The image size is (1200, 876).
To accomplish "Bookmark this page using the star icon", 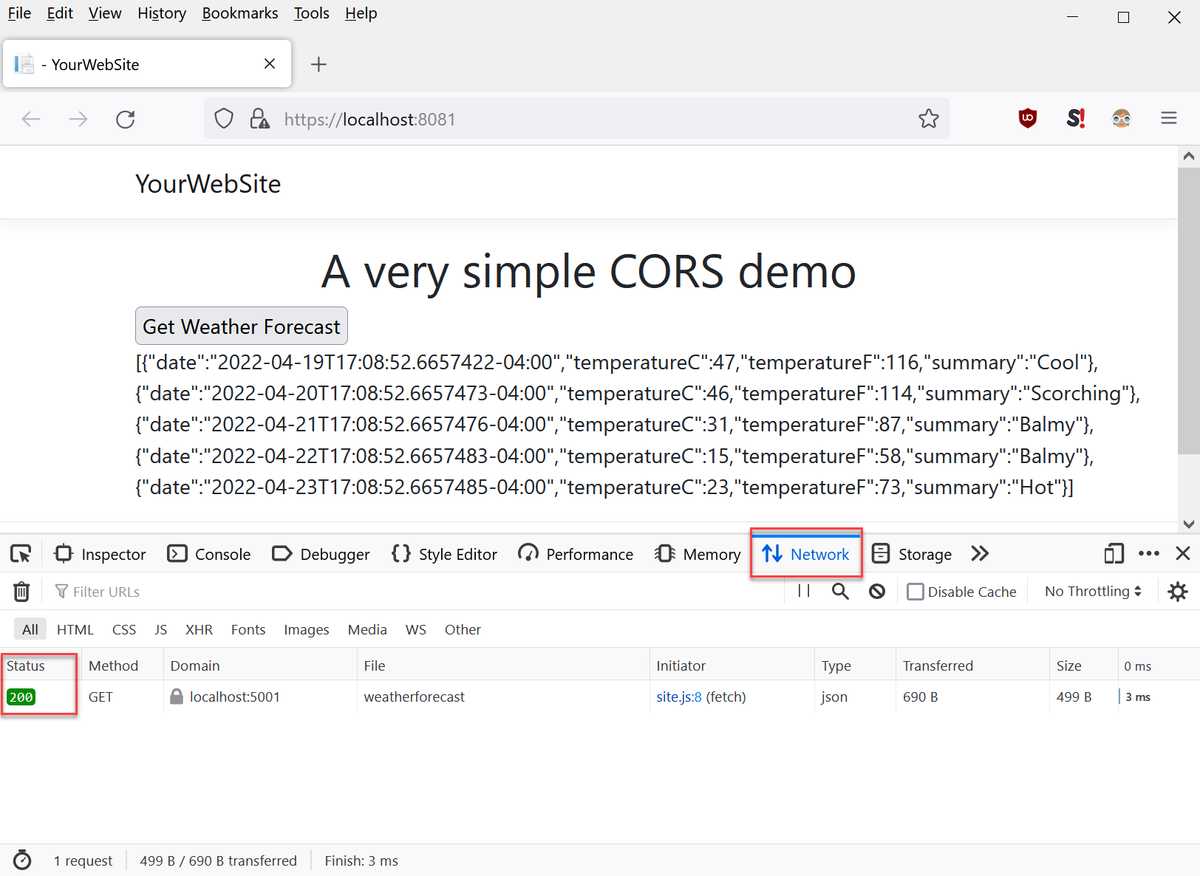I will (x=928, y=118).
